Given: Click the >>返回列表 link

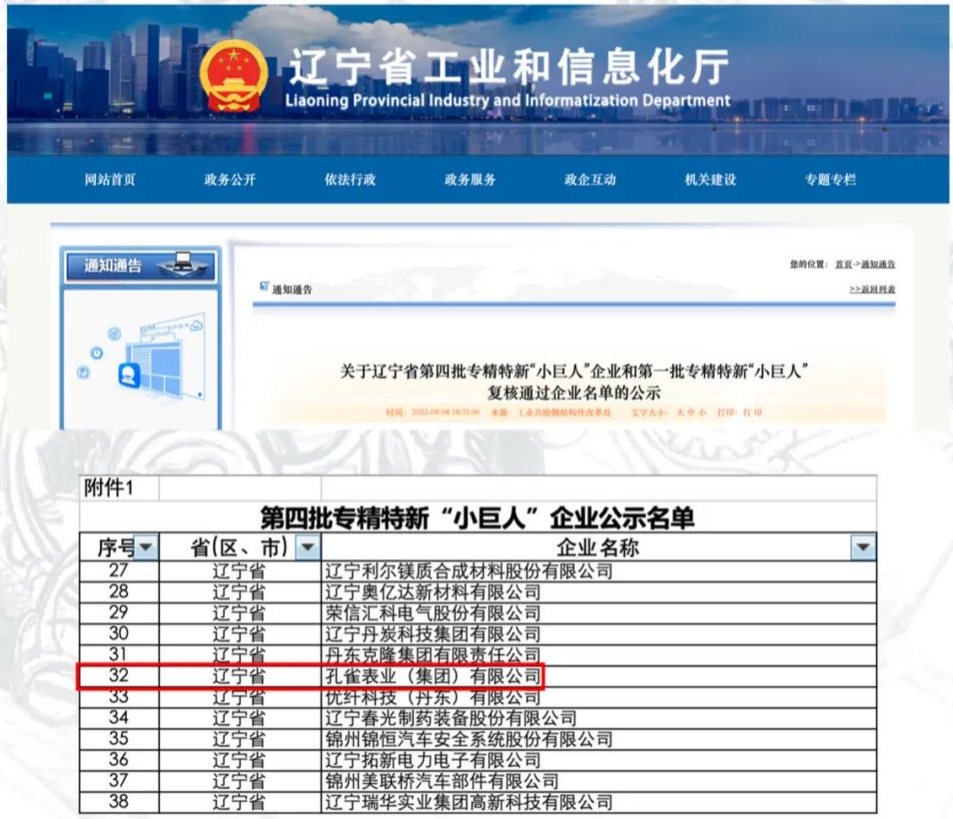Looking at the screenshot, I should point(872,289).
